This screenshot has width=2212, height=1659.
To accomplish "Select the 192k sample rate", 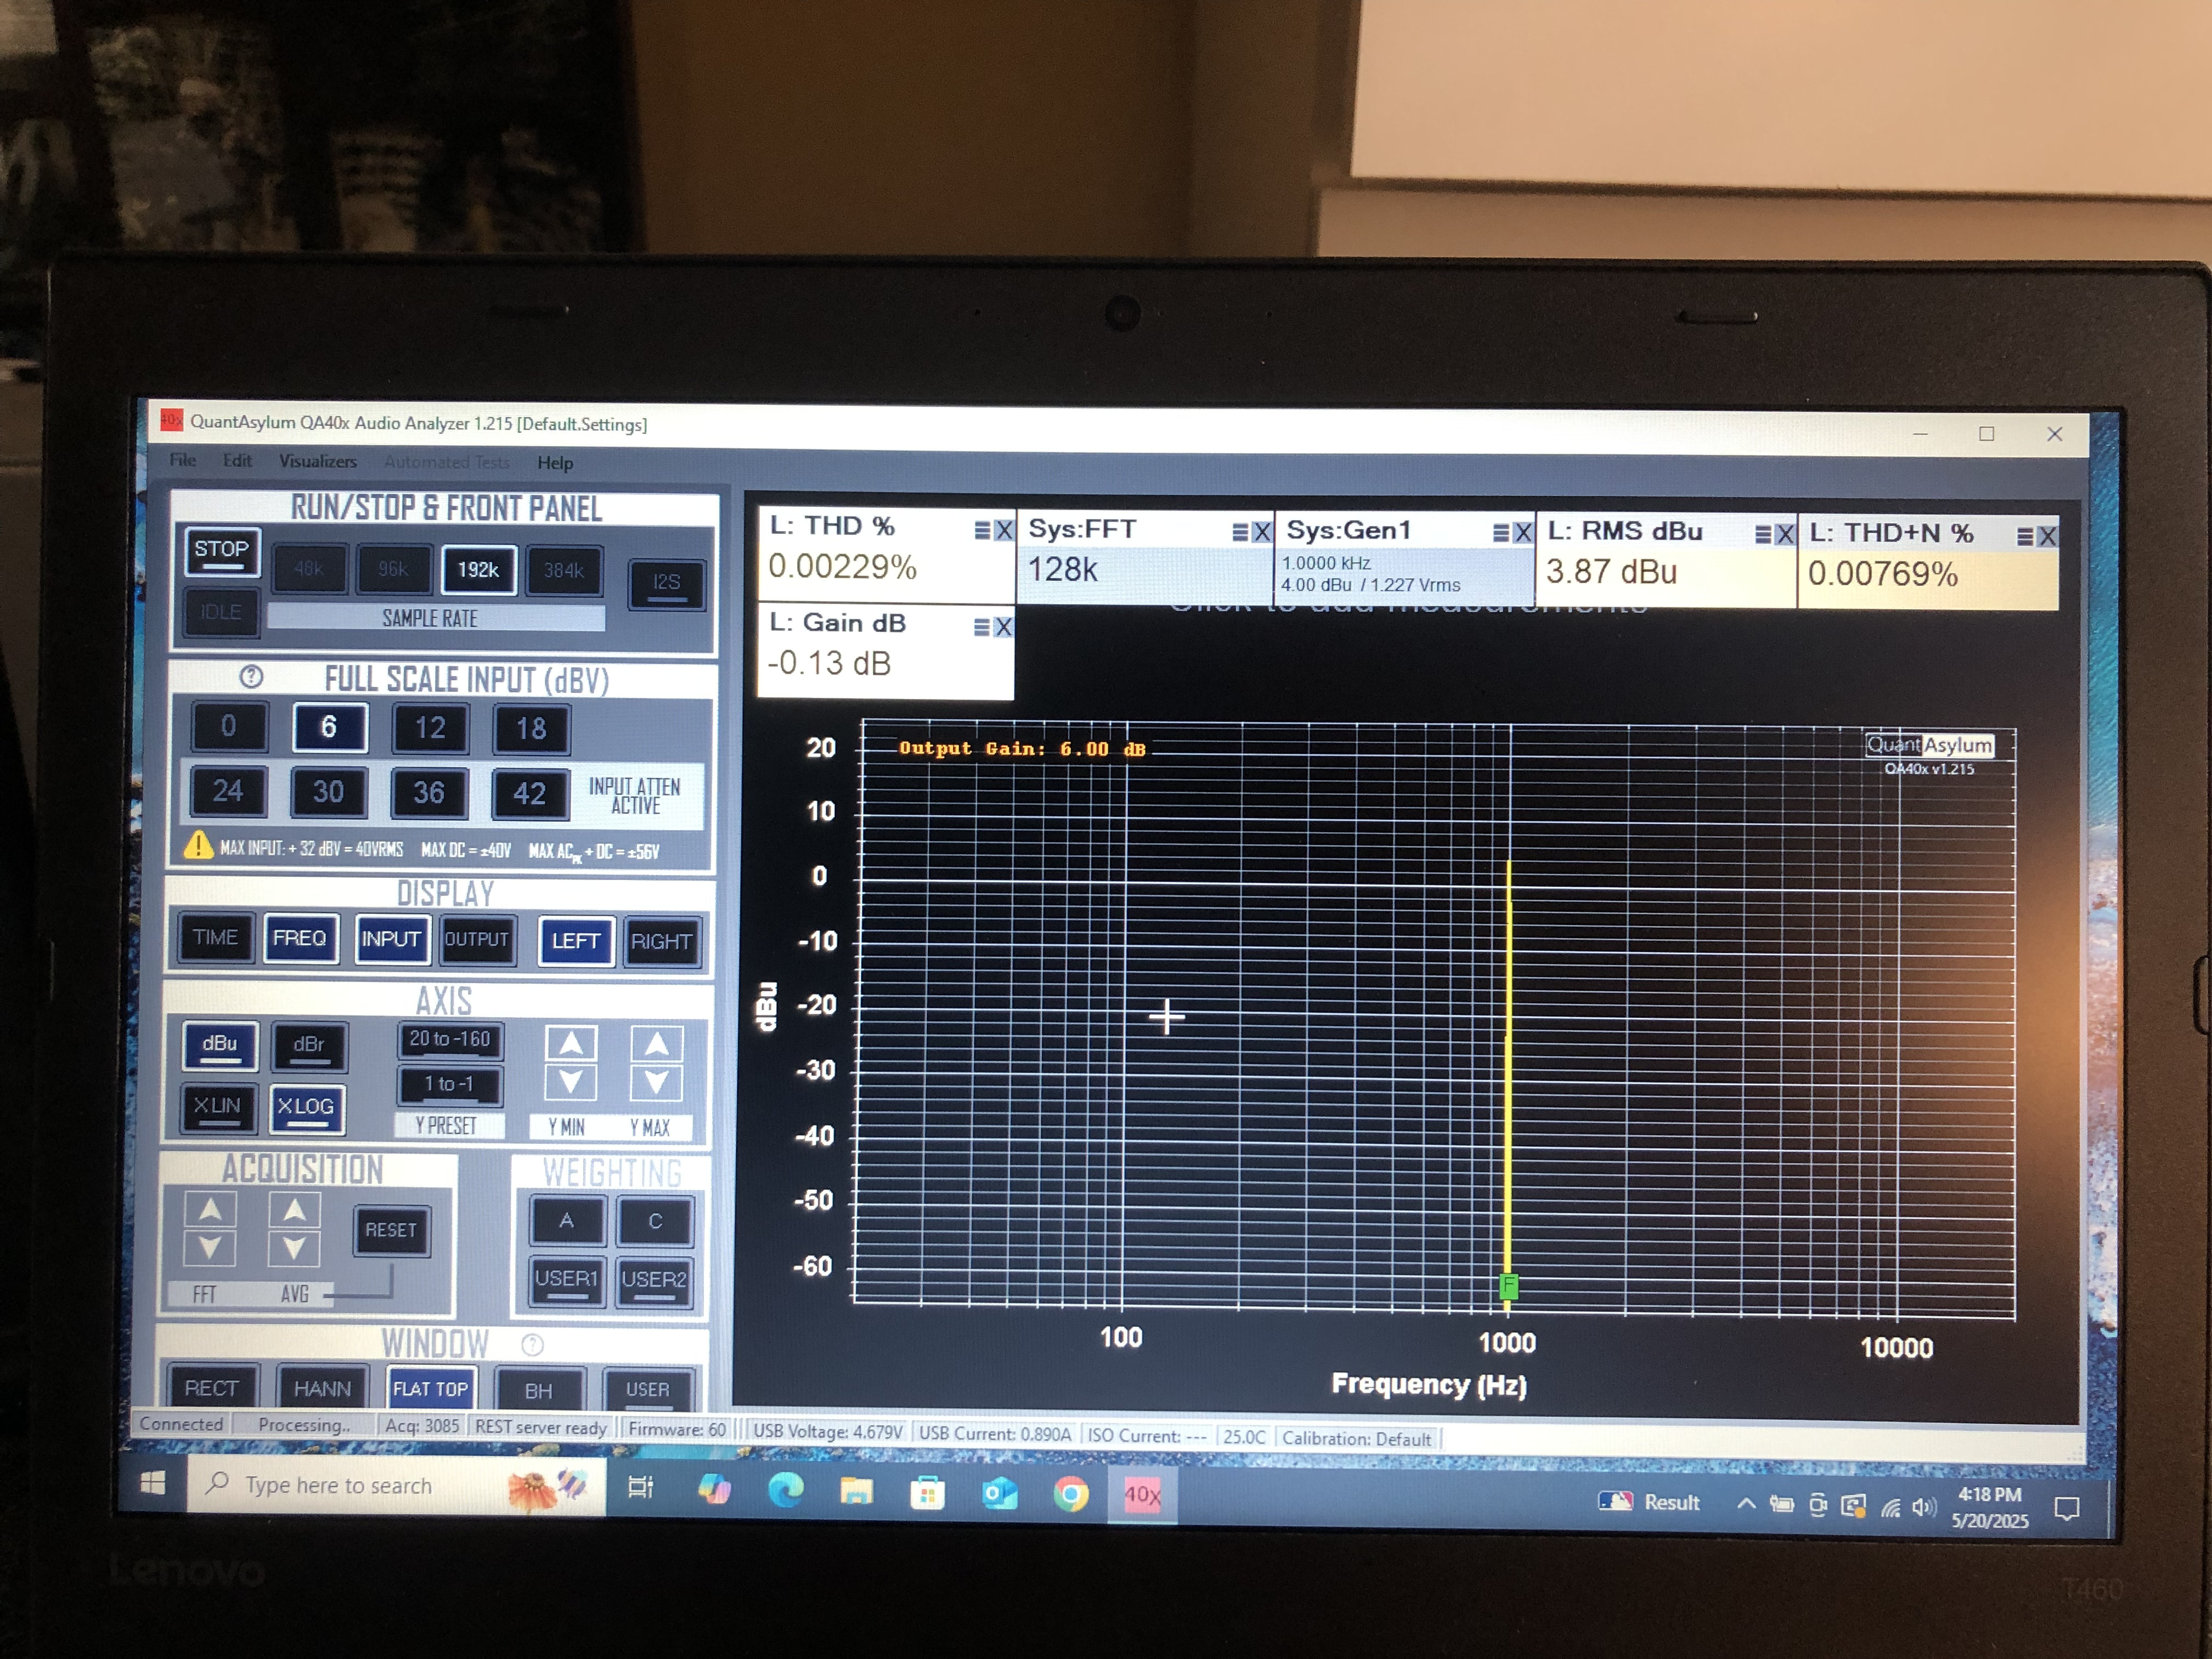I will [x=478, y=570].
